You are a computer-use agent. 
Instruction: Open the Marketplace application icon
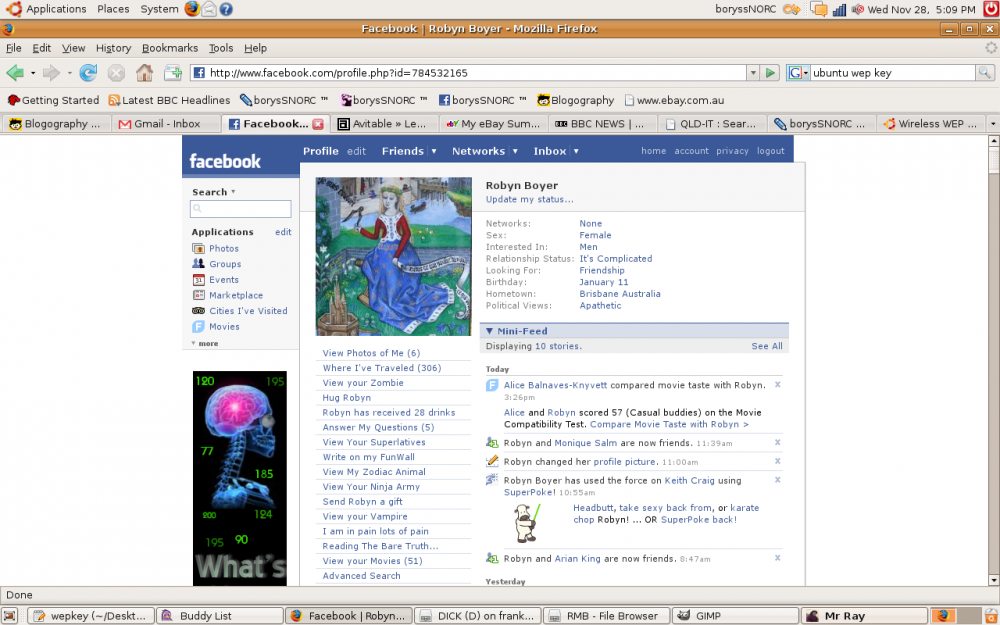(198, 295)
